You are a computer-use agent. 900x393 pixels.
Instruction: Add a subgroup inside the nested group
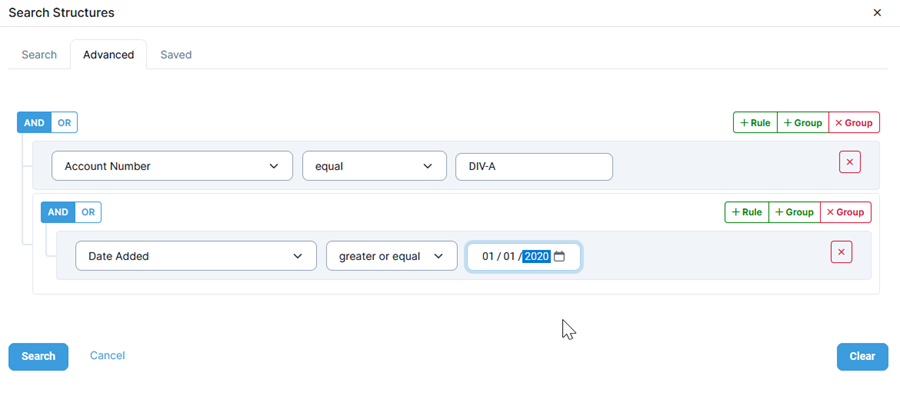coord(794,212)
